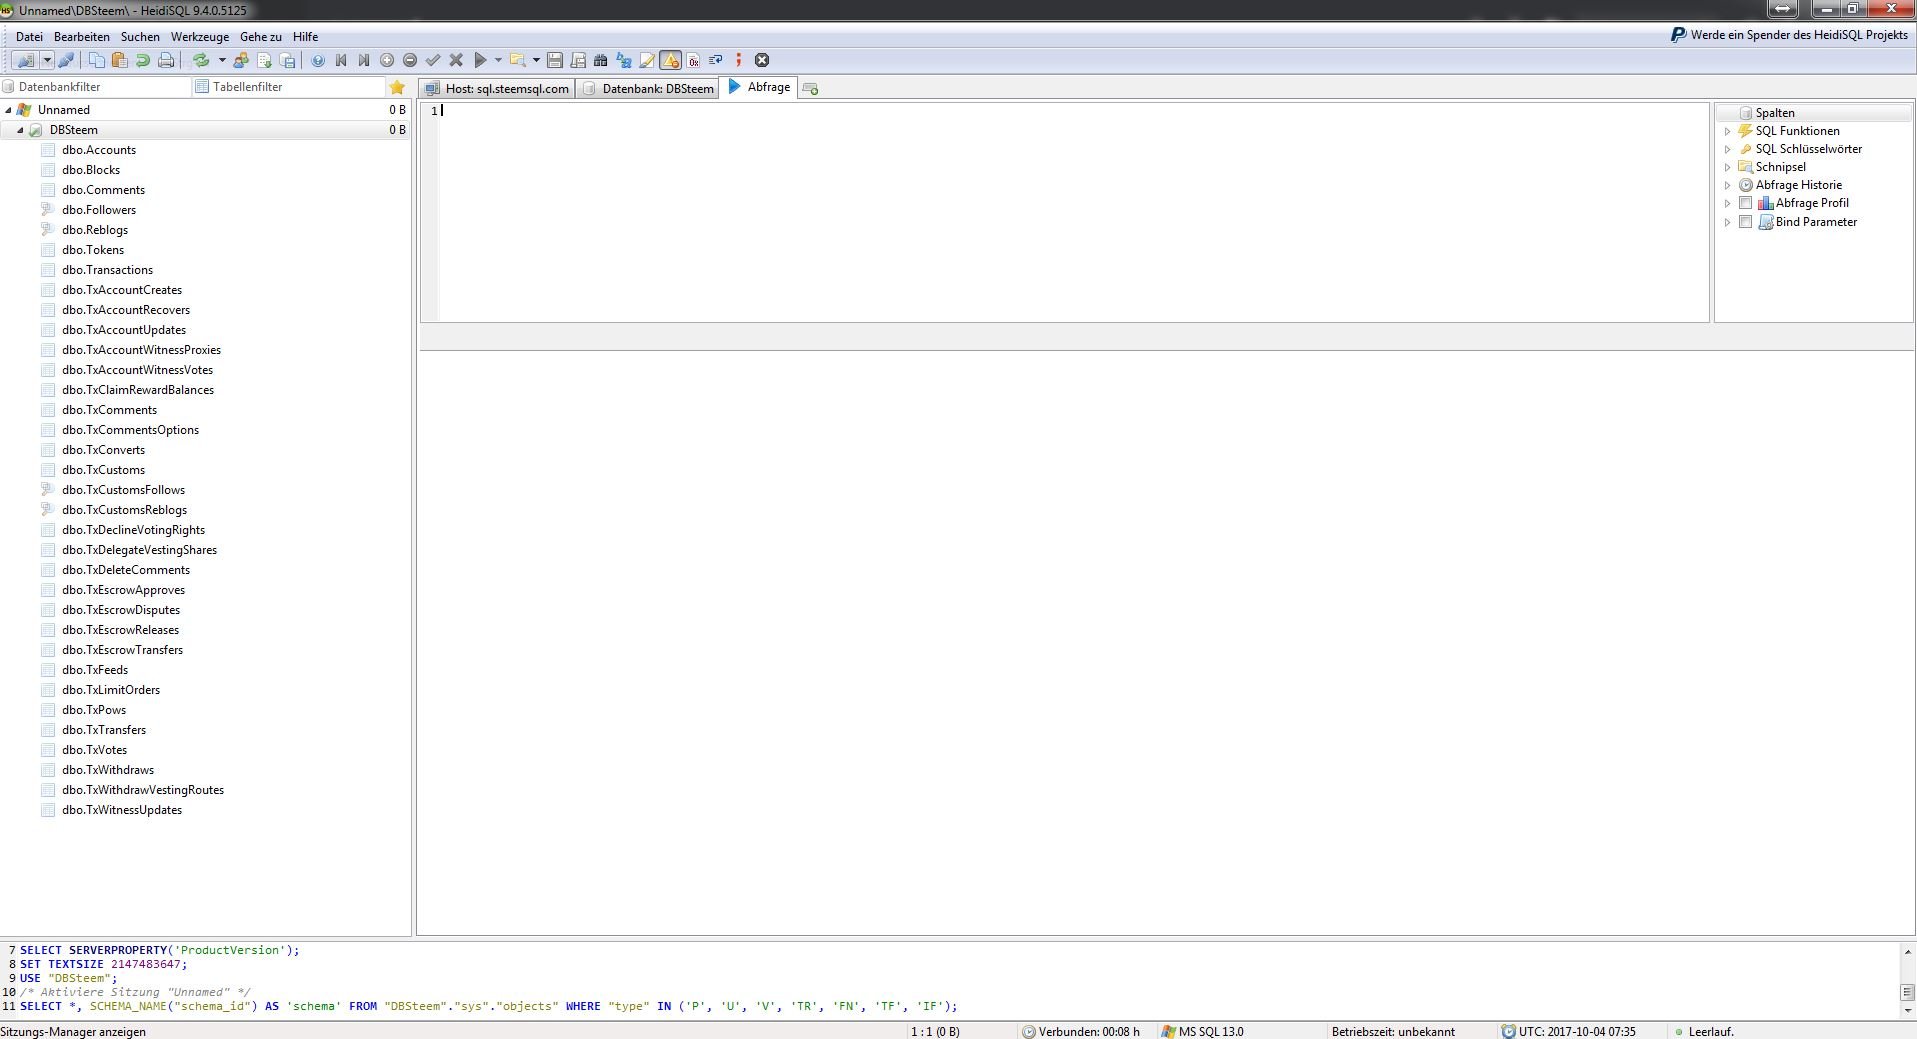Viewport: 1917px width, 1039px height.
Task: Click the Print icon in toolbar
Action: coord(166,60)
